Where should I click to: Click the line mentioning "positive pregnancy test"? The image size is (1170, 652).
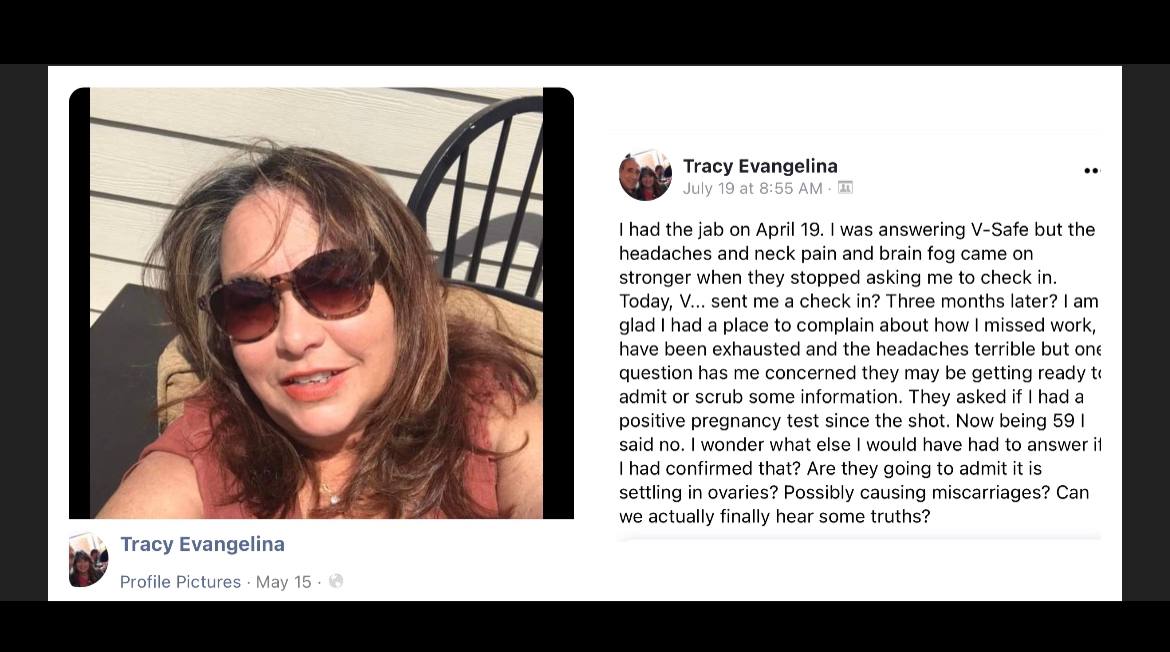coord(851,421)
